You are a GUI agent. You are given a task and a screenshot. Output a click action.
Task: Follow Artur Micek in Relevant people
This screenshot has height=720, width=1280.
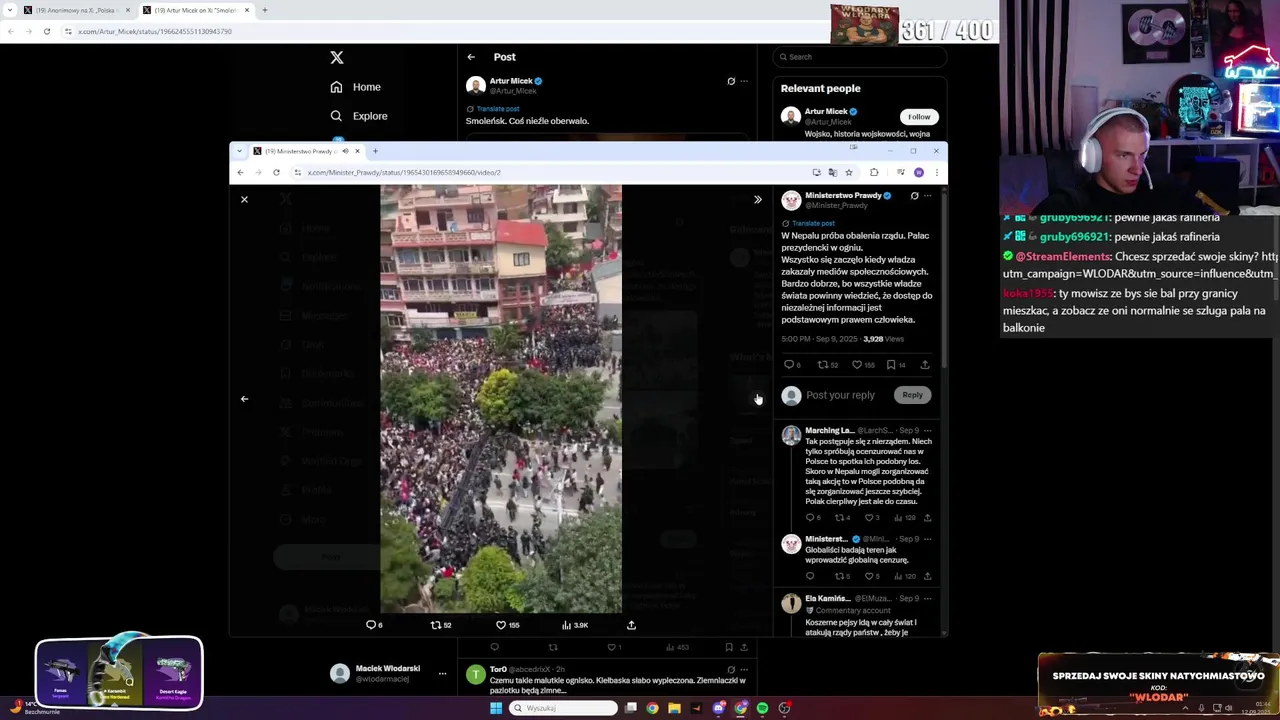918,116
